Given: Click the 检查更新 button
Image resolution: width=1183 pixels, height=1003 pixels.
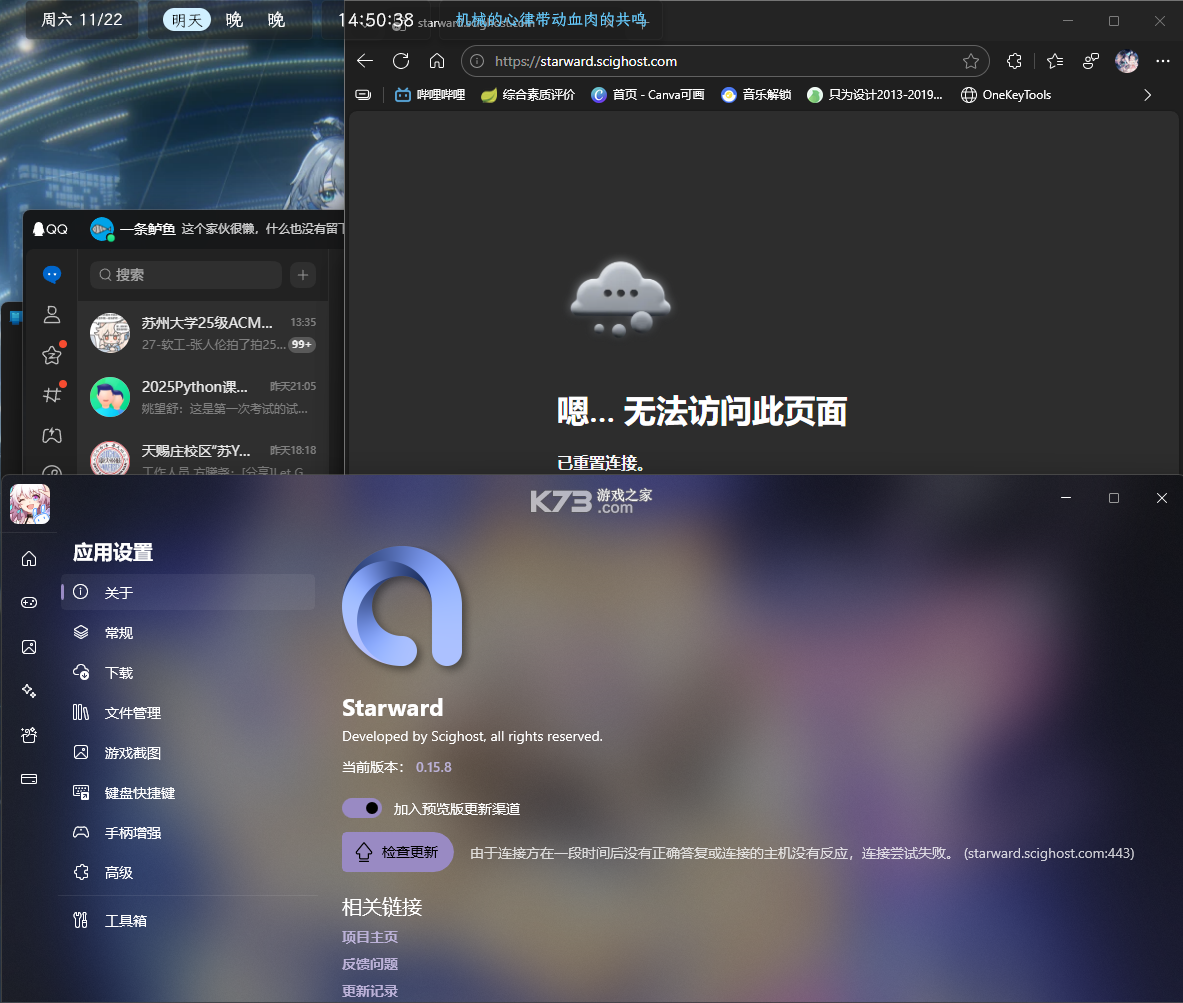Looking at the screenshot, I should tap(398, 852).
